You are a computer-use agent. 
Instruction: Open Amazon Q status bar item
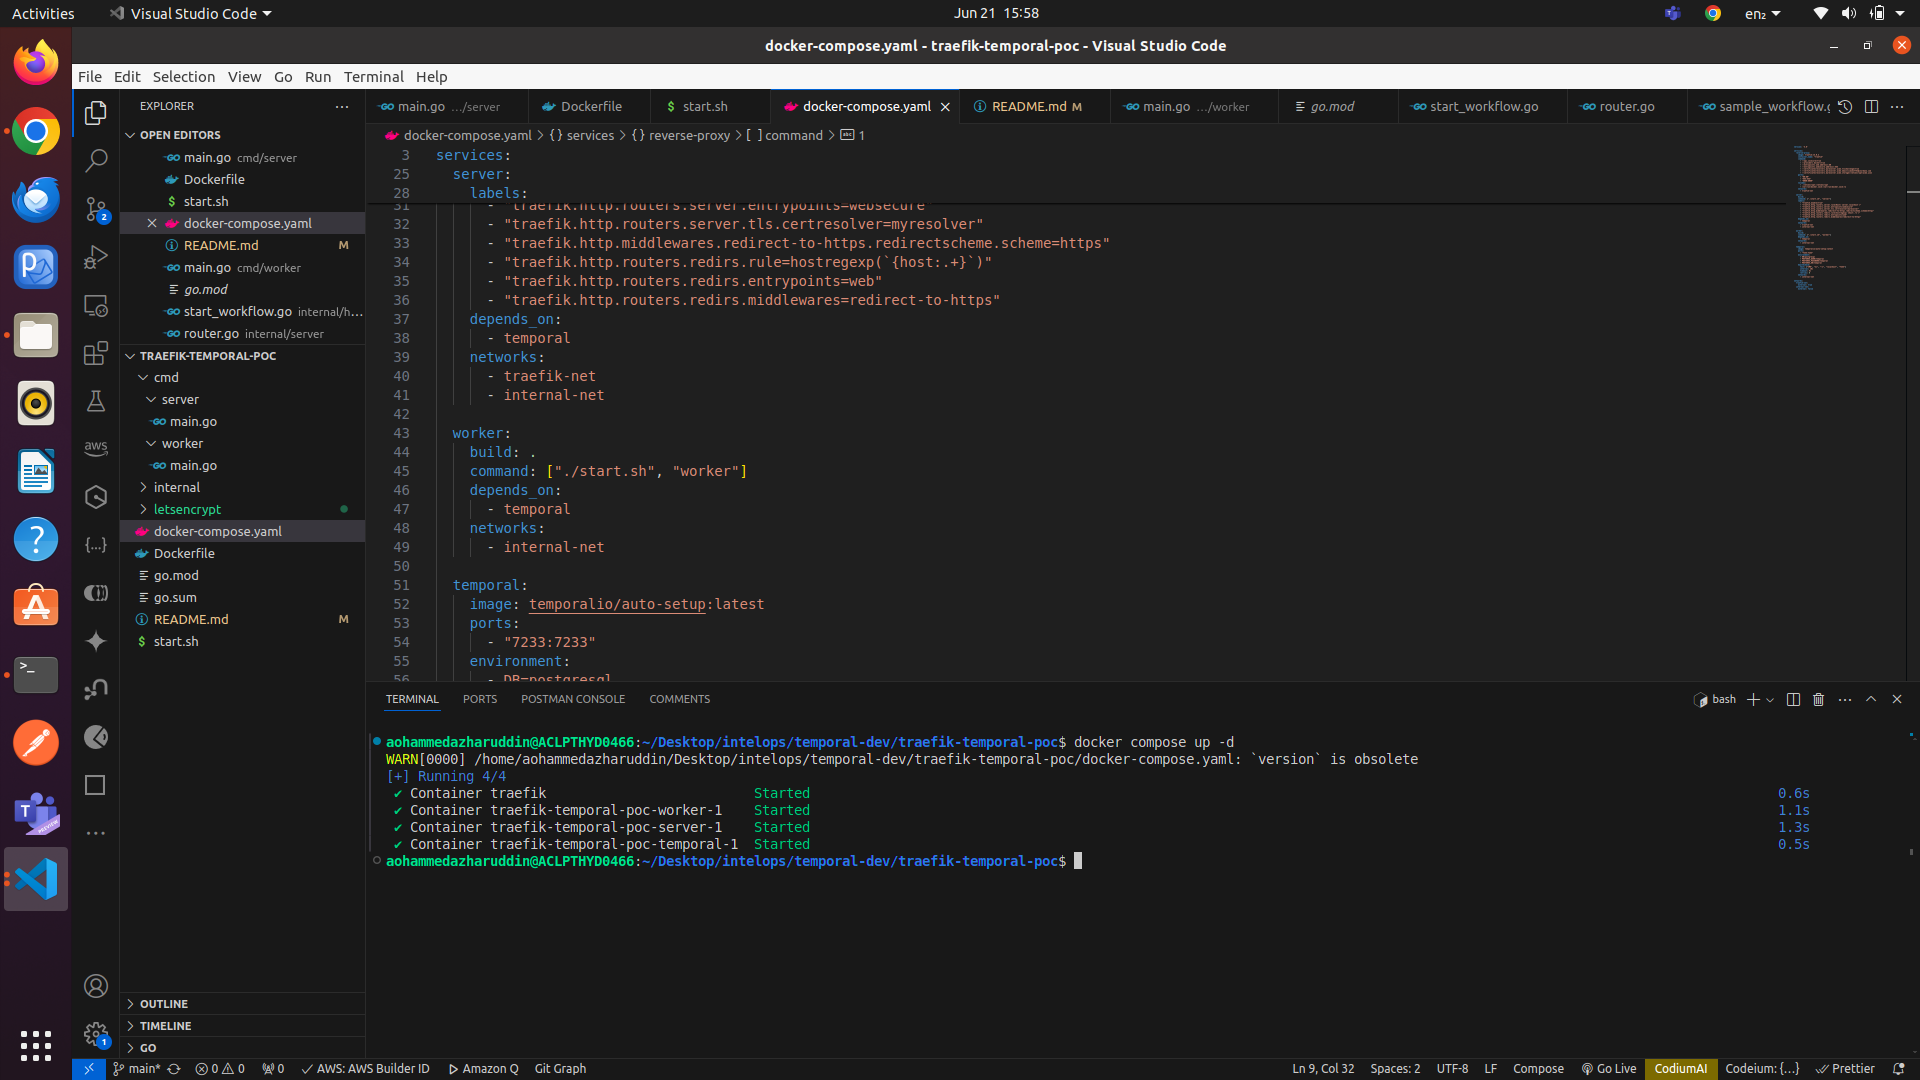(x=483, y=1068)
